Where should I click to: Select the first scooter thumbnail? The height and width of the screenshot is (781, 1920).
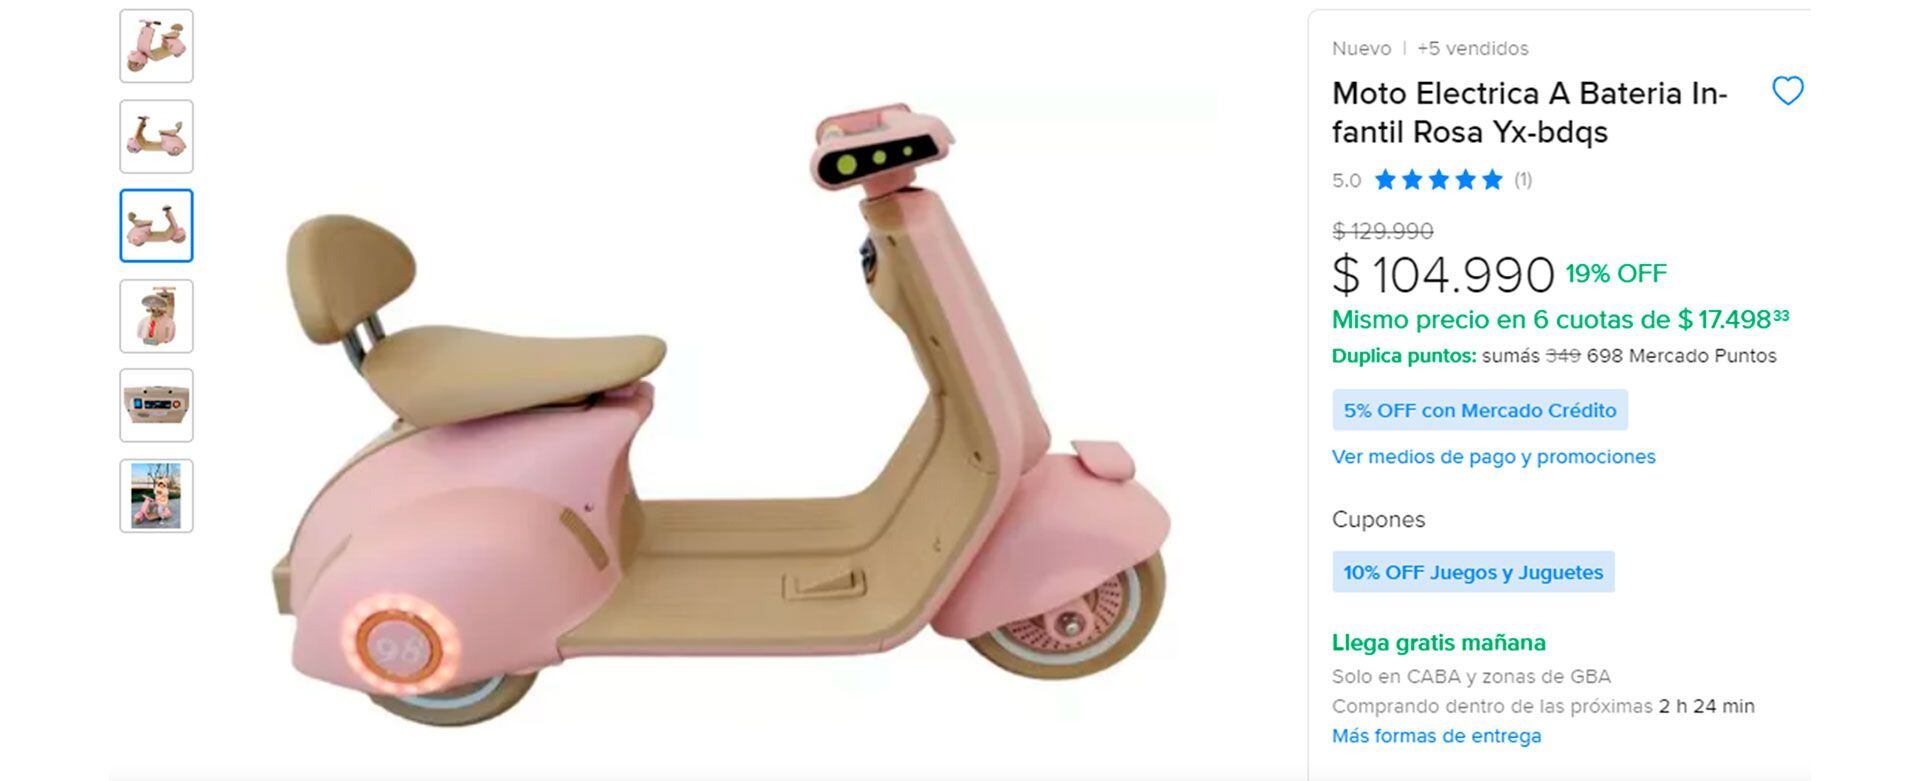click(156, 46)
